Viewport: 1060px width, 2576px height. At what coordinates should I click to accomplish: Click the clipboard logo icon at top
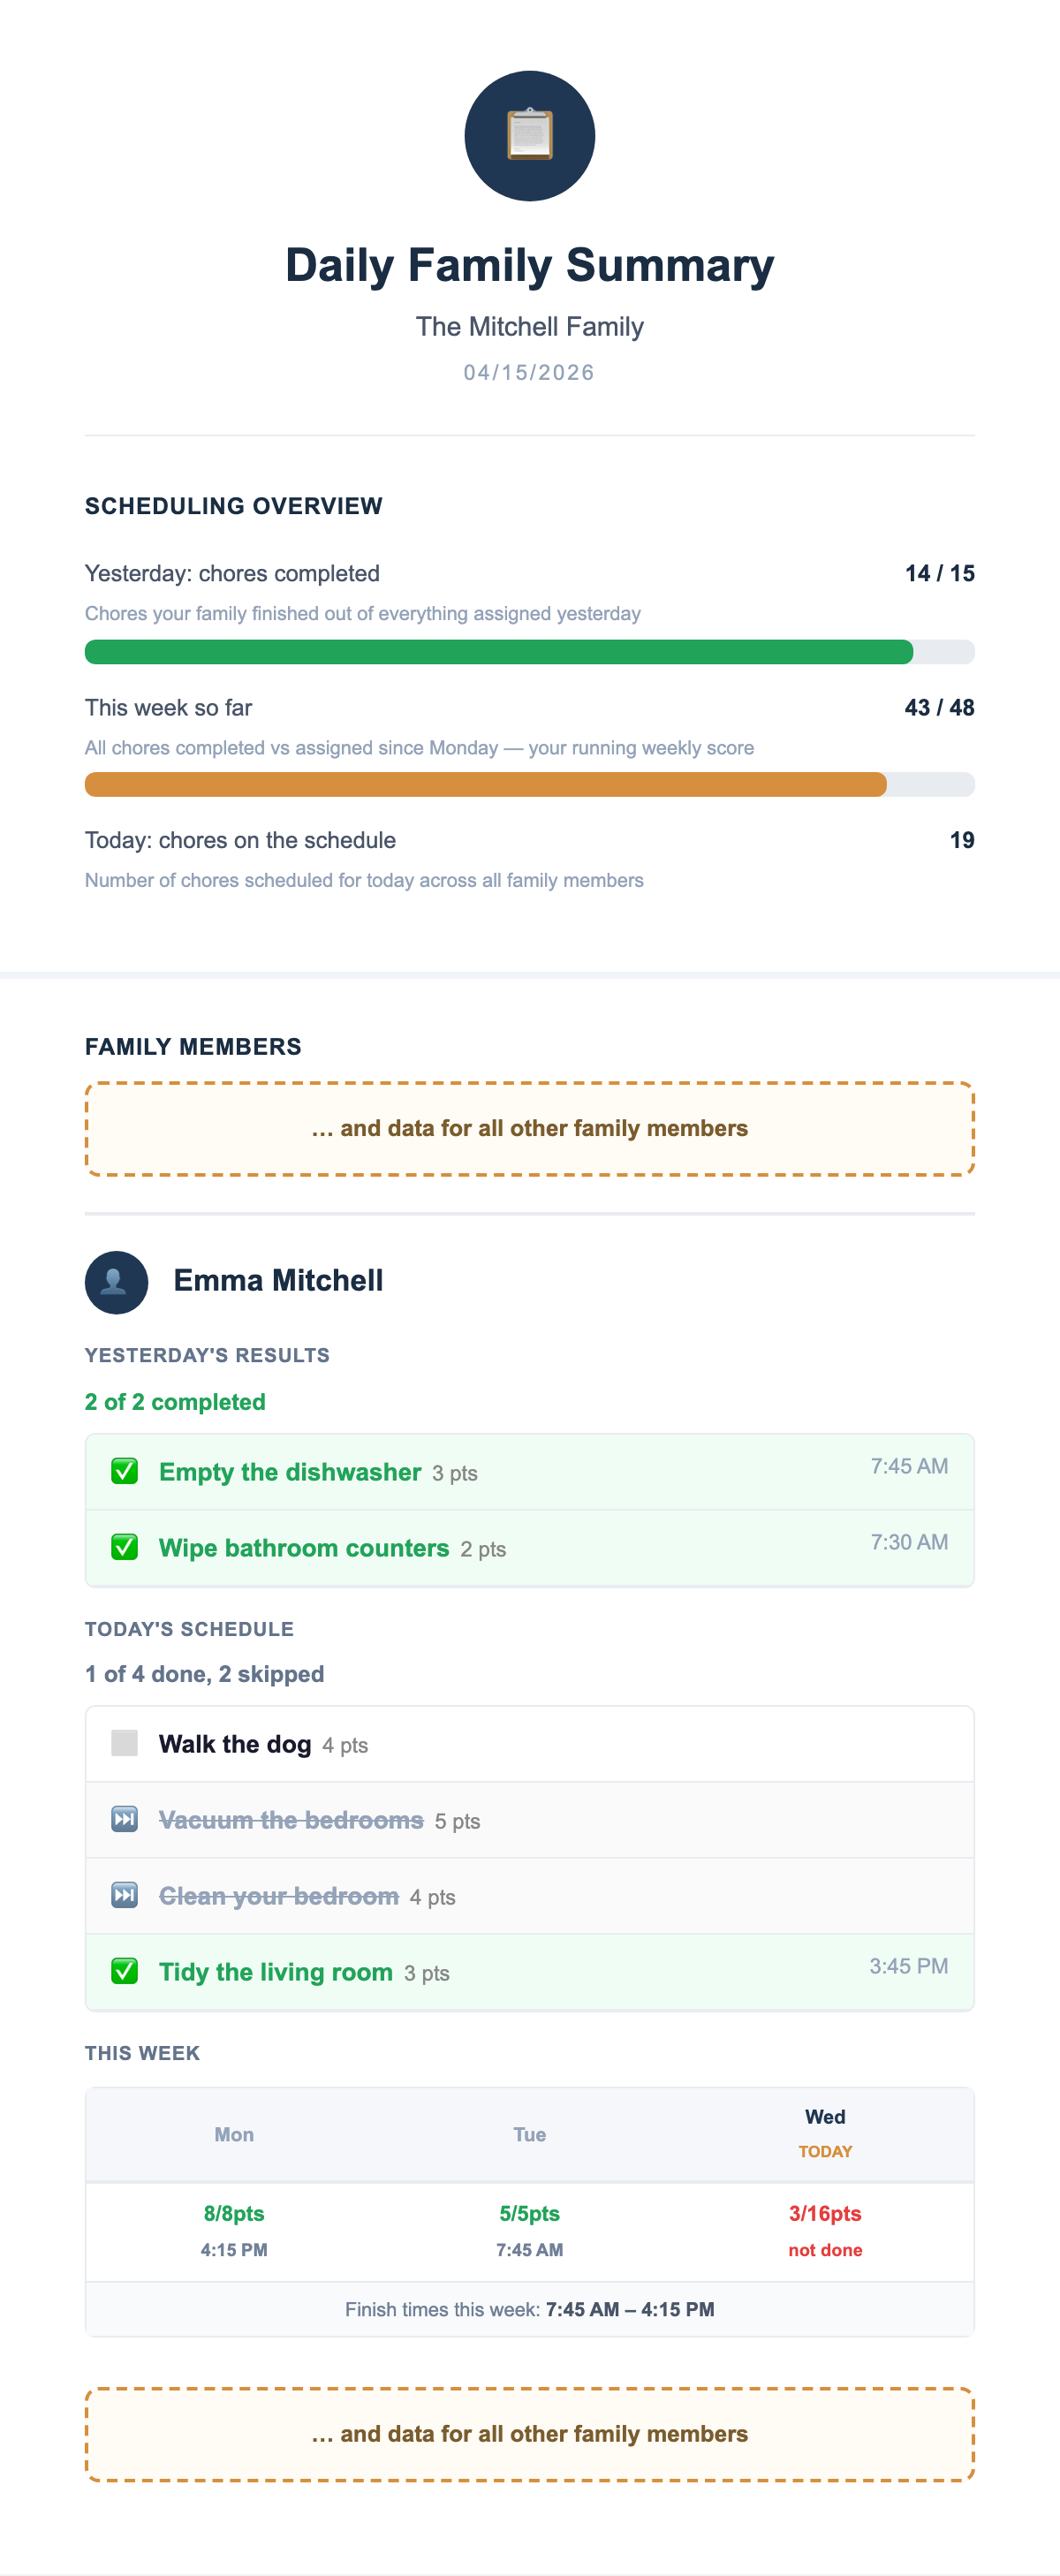(x=529, y=135)
